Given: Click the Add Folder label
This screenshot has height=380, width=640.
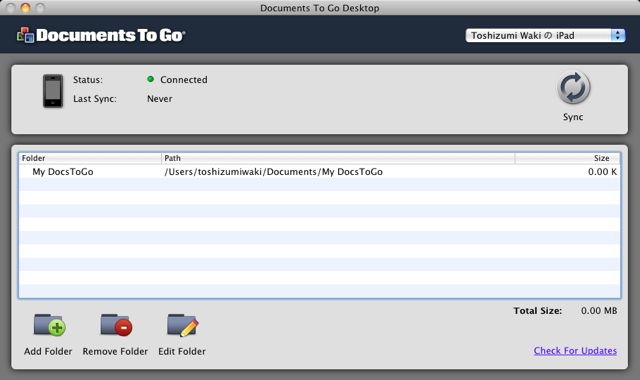Looking at the screenshot, I should (x=48, y=351).
